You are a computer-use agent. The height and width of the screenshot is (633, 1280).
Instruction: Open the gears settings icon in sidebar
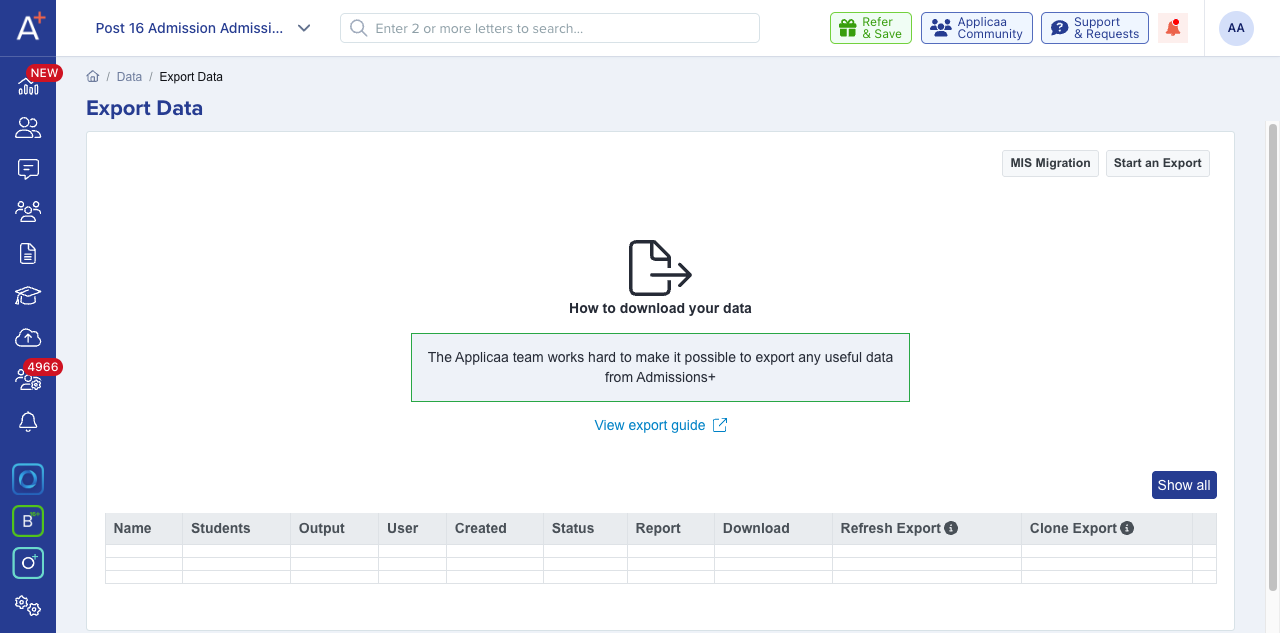coord(28,606)
